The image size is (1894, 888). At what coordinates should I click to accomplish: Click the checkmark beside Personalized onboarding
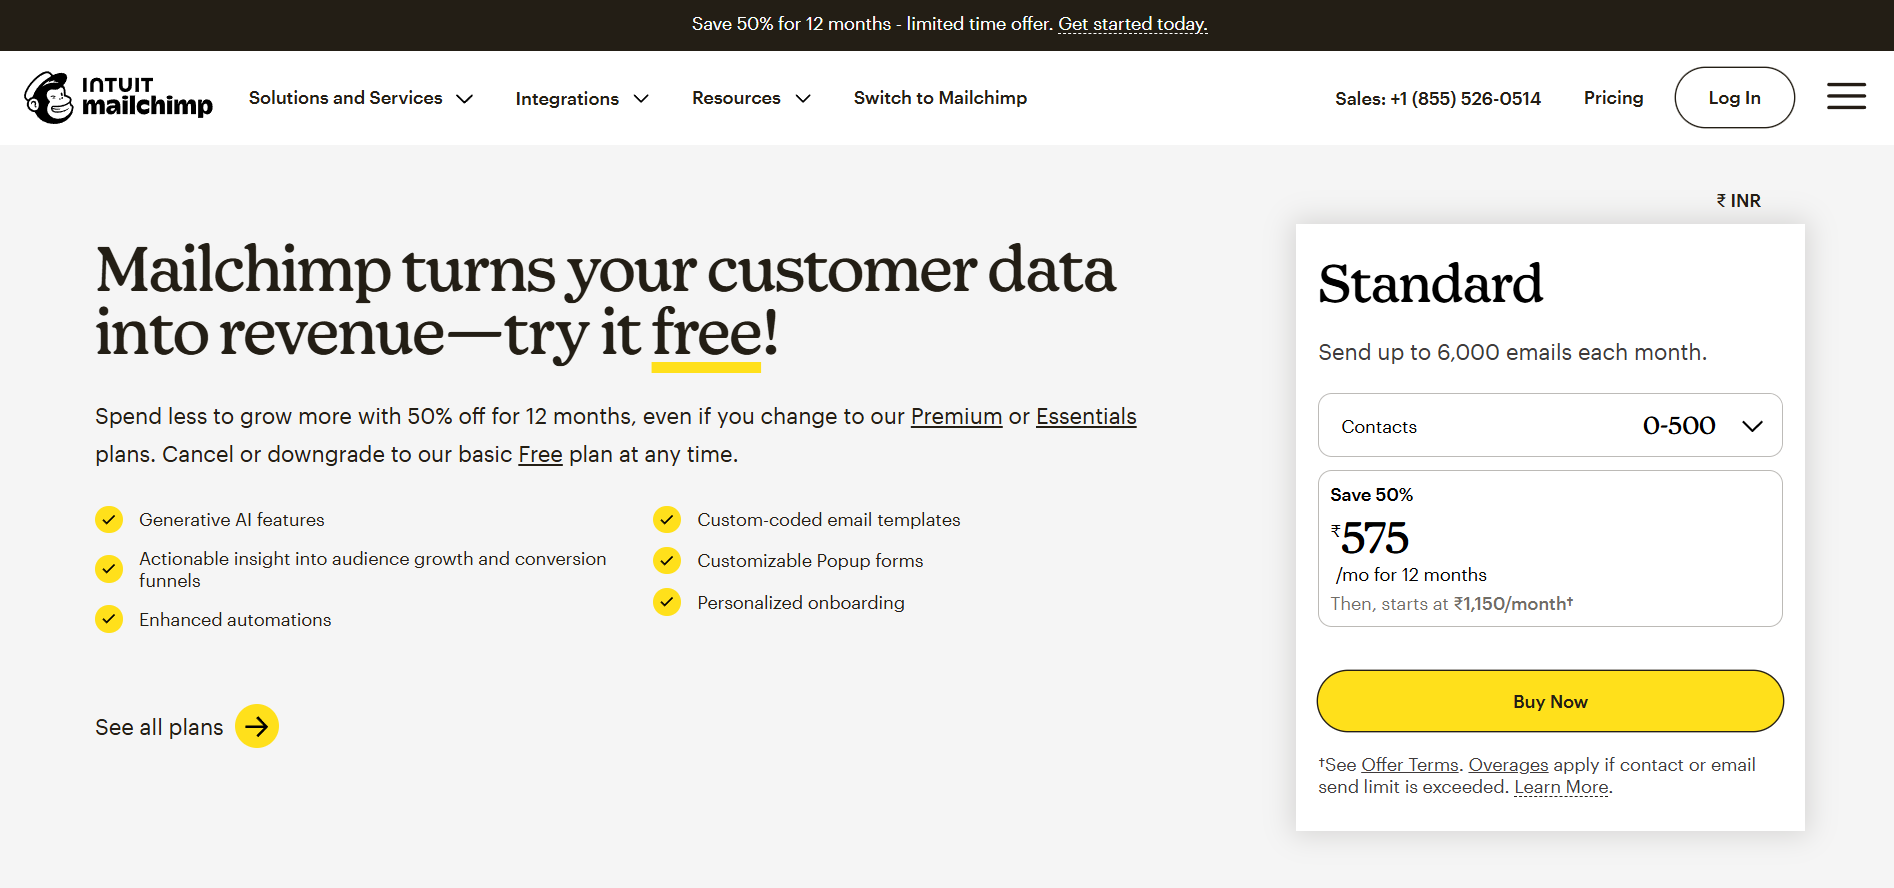click(667, 602)
